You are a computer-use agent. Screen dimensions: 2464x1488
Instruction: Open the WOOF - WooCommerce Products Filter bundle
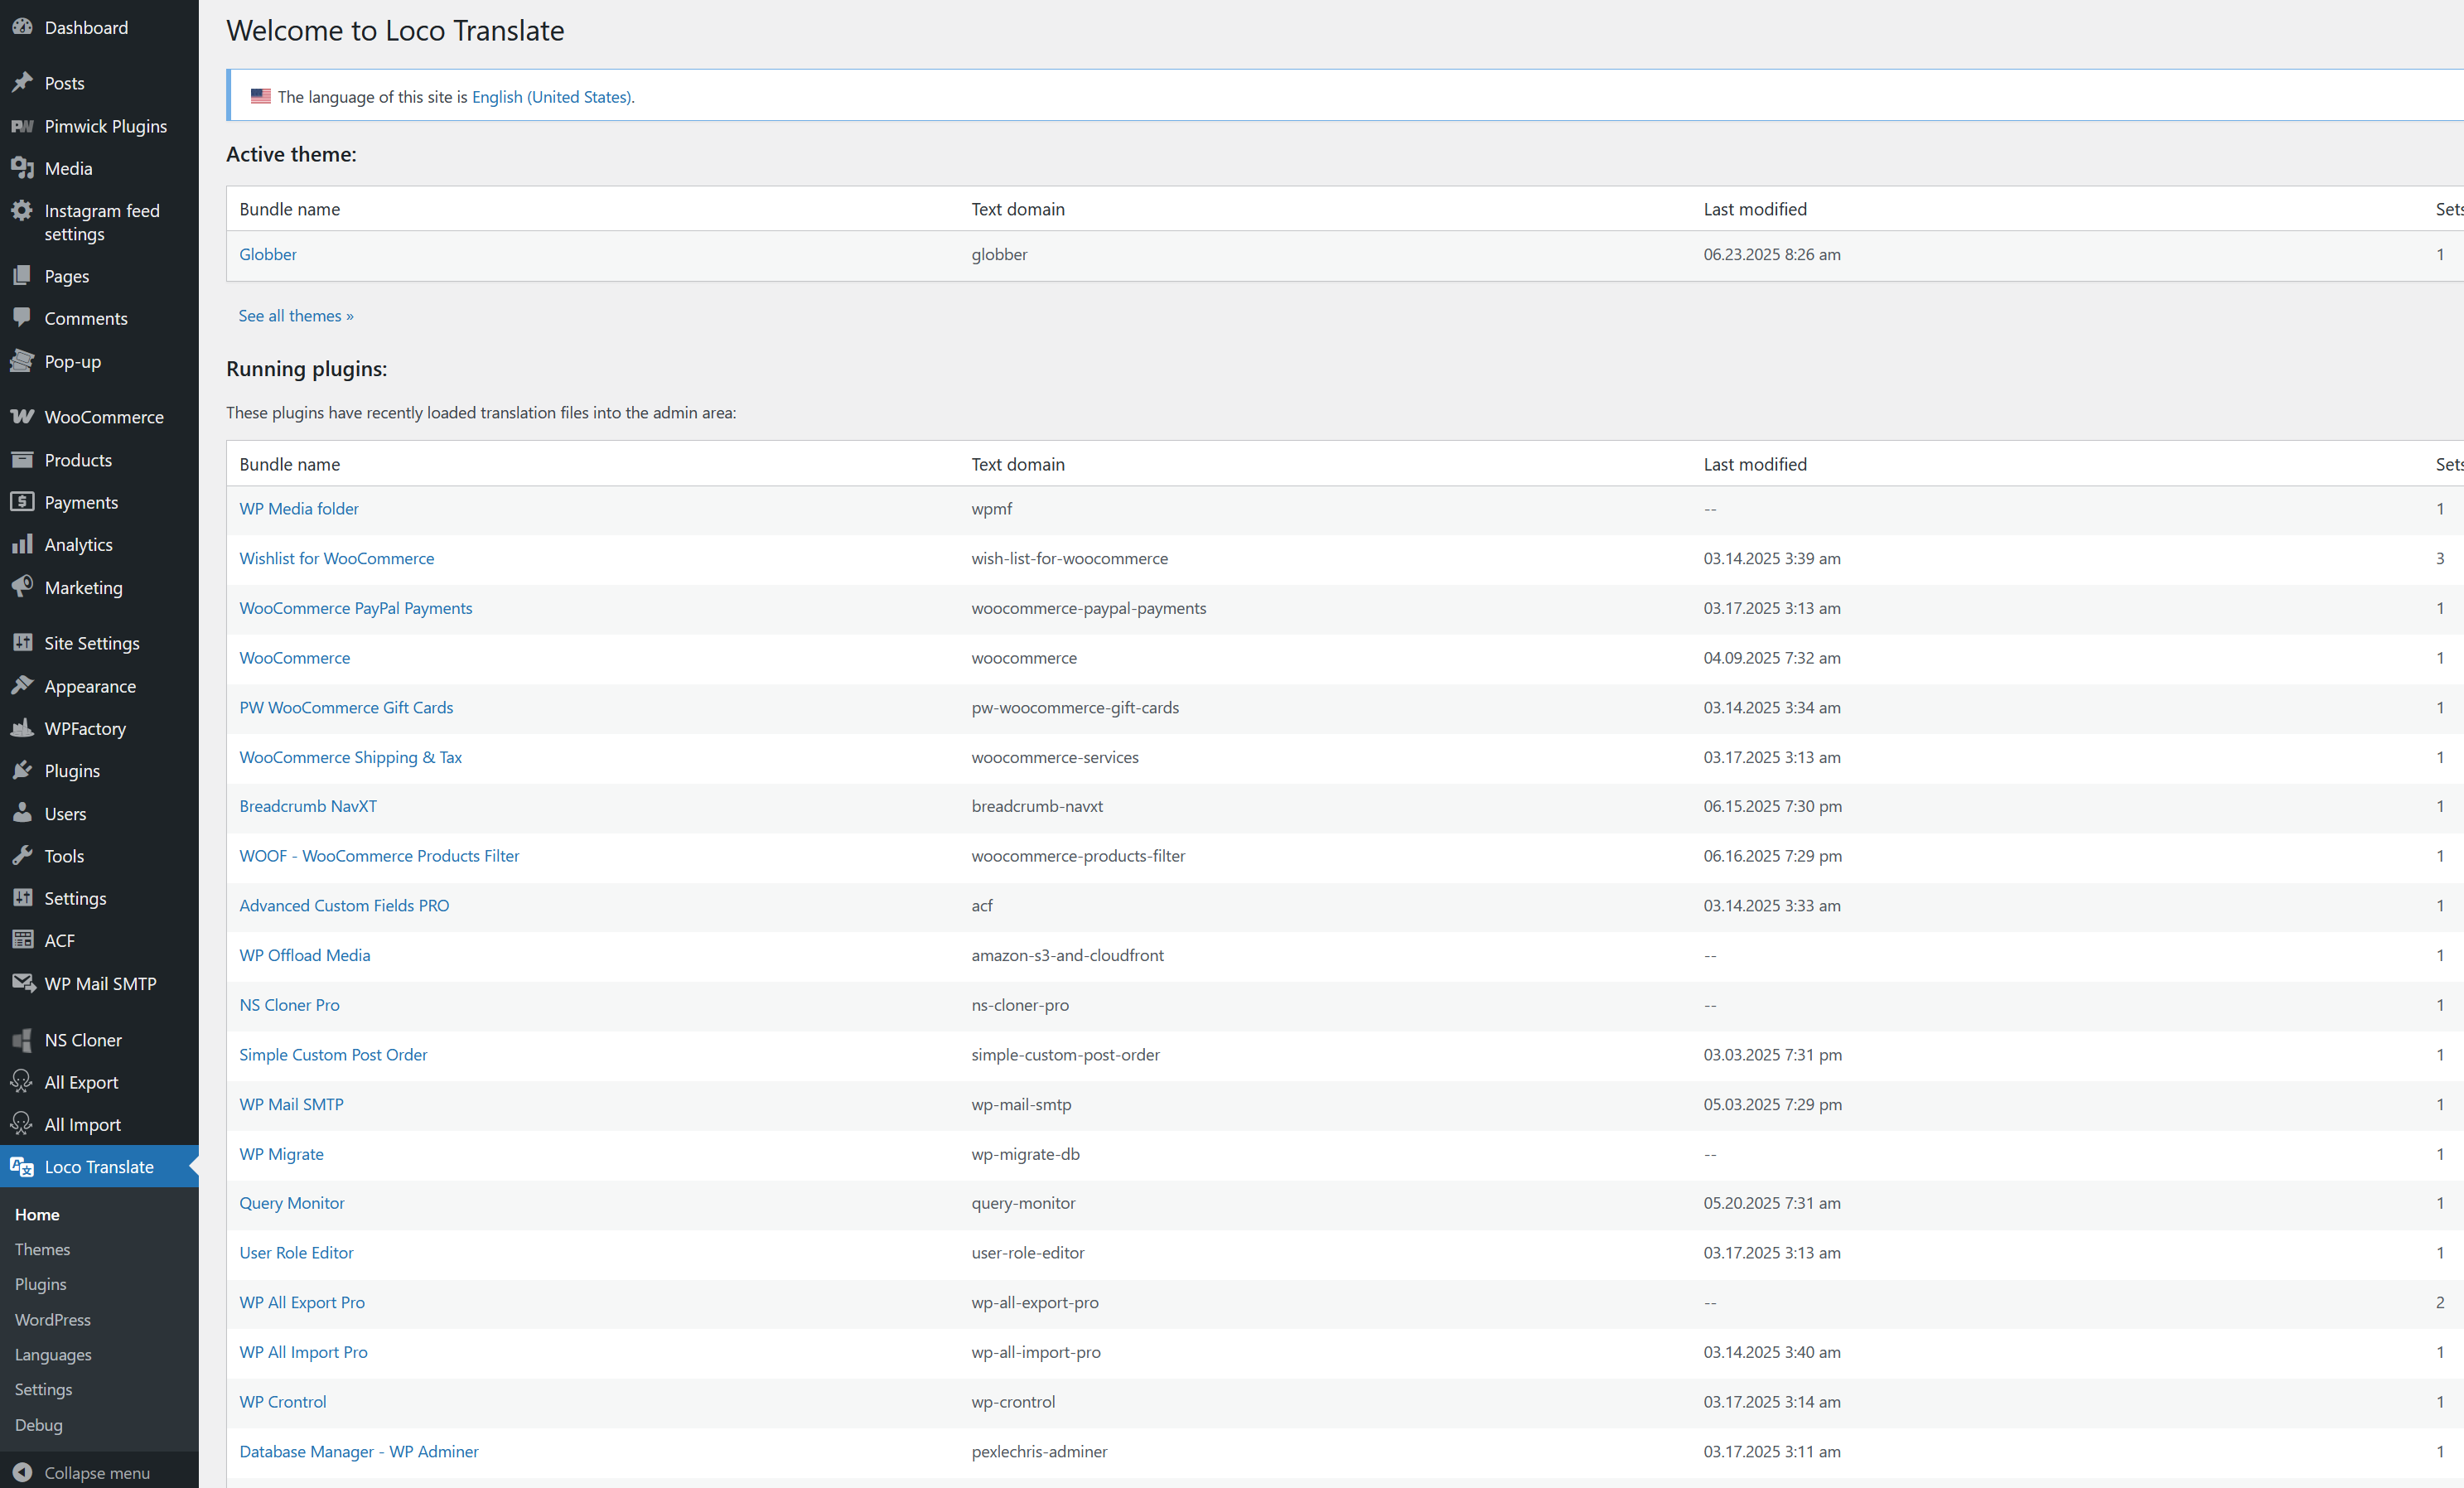[x=379, y=856]
